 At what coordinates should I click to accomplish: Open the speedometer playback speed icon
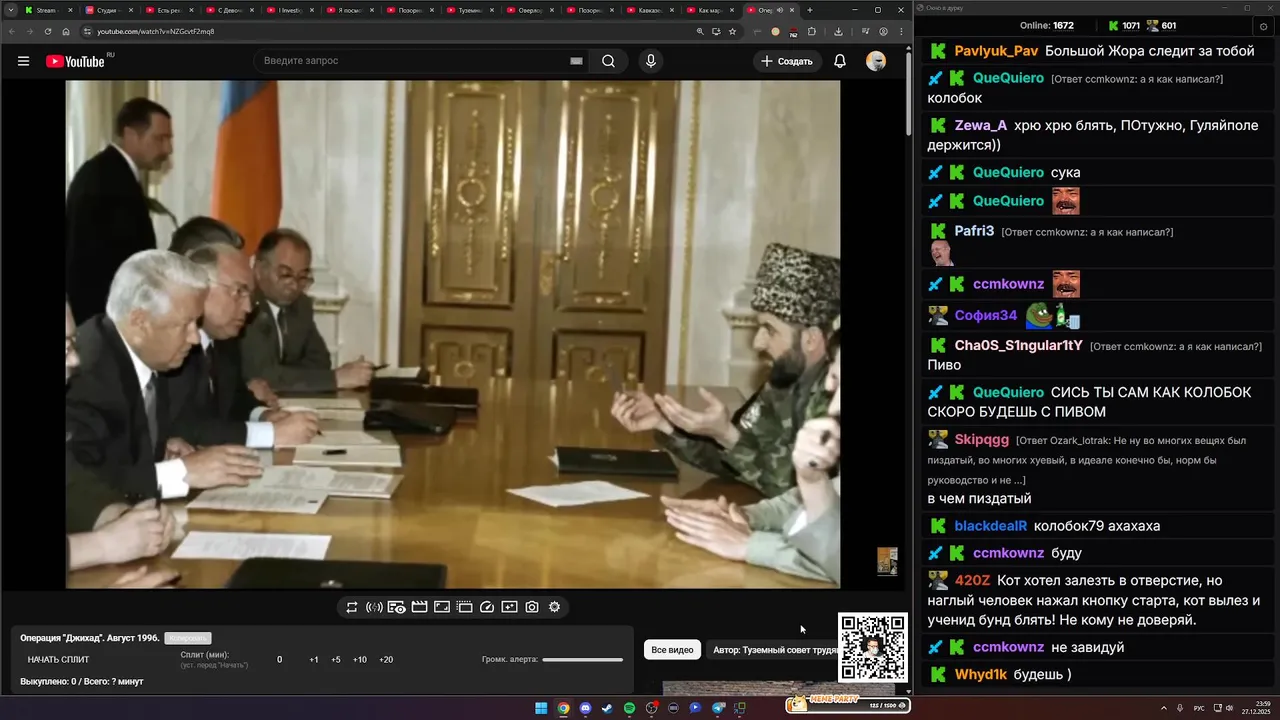pyautogui.click(x=487, y=607)
